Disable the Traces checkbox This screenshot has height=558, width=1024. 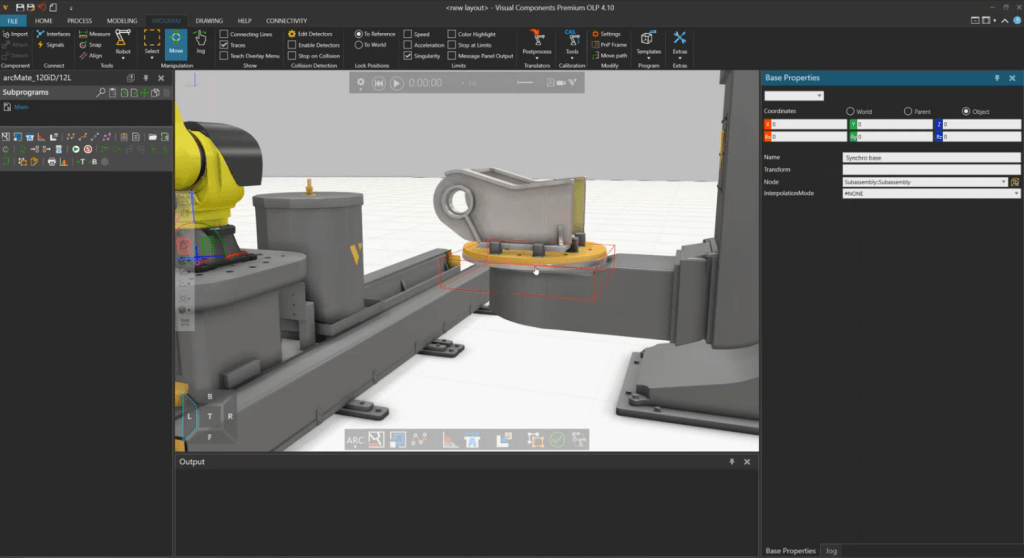tap(224, 45)
